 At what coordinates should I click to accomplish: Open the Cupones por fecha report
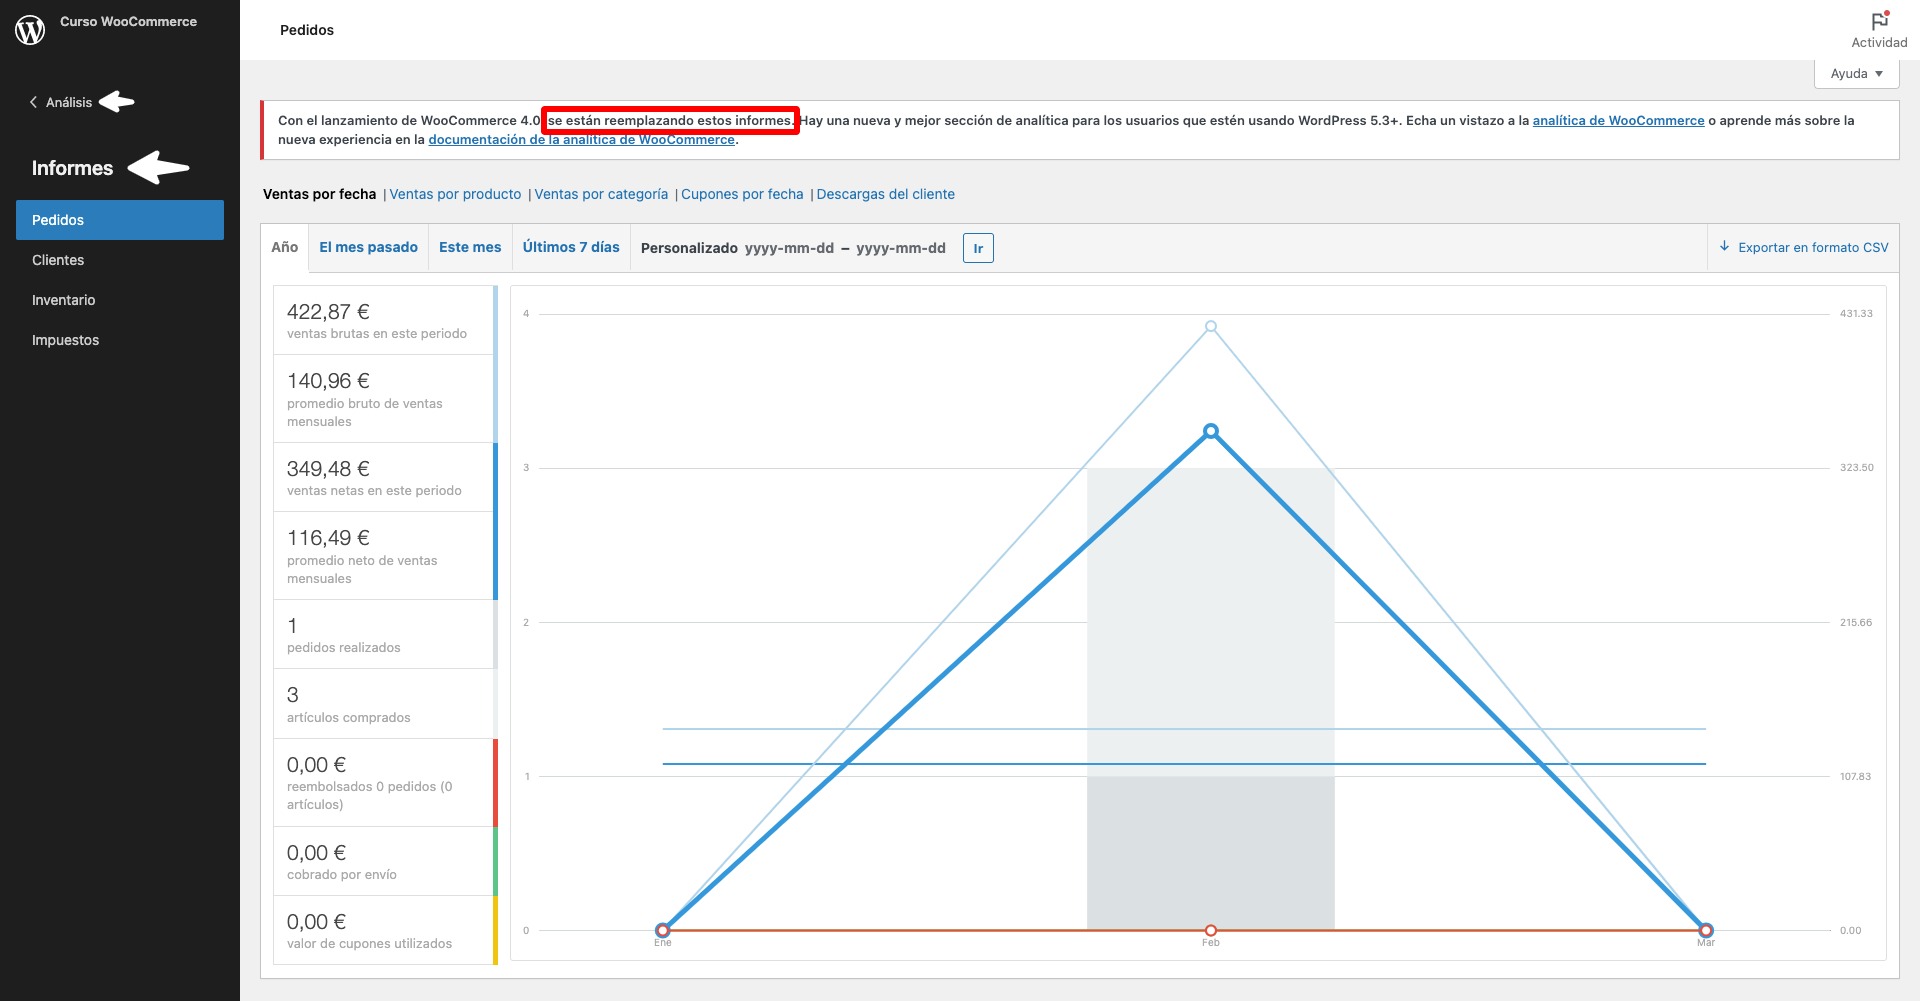coord(742,194)
